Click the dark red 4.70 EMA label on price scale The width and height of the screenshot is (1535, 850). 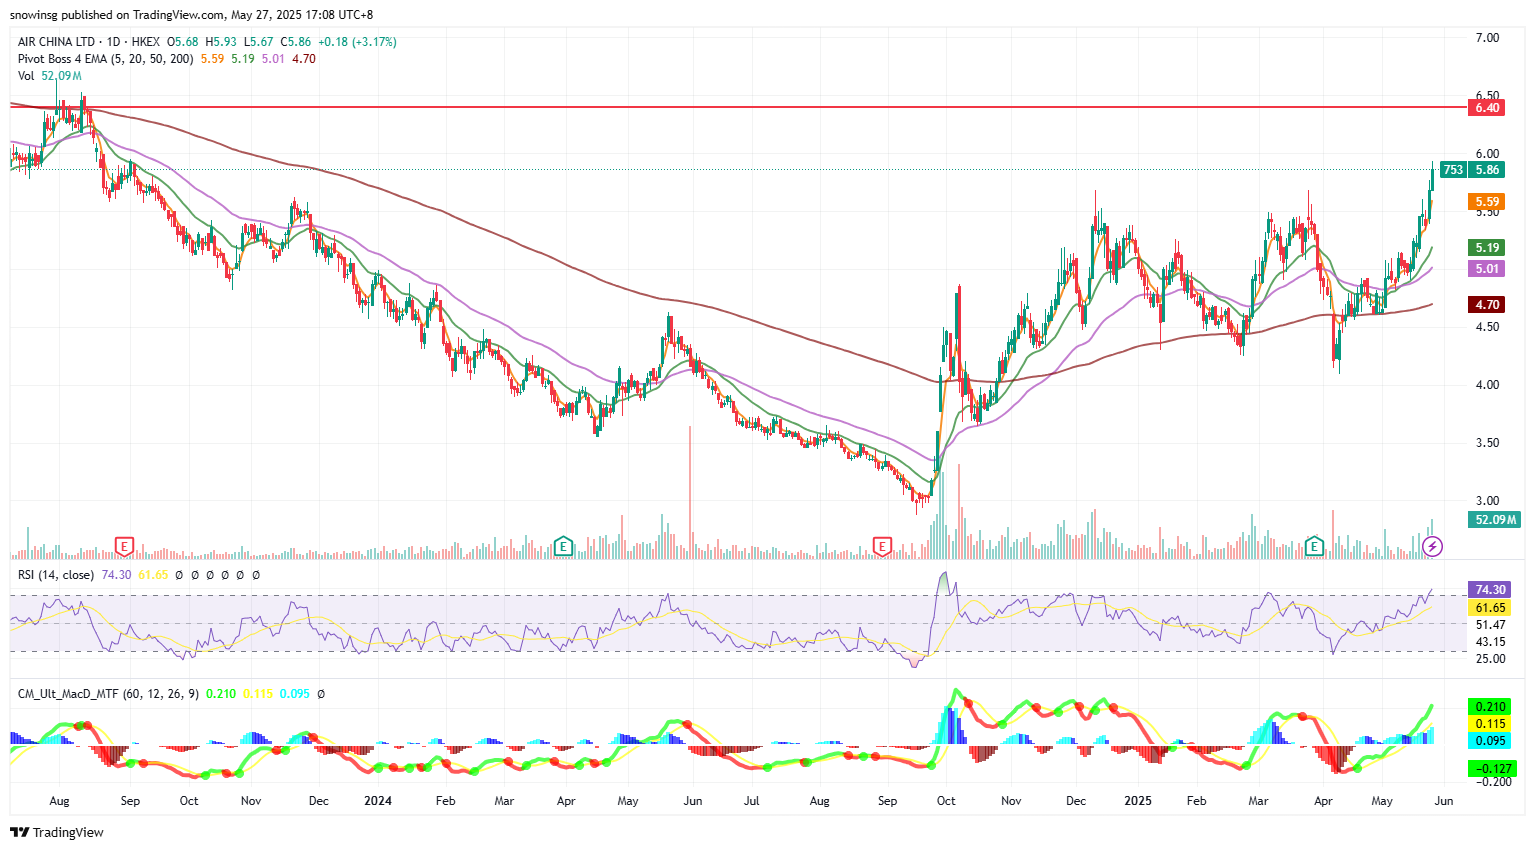[1486, 305]
